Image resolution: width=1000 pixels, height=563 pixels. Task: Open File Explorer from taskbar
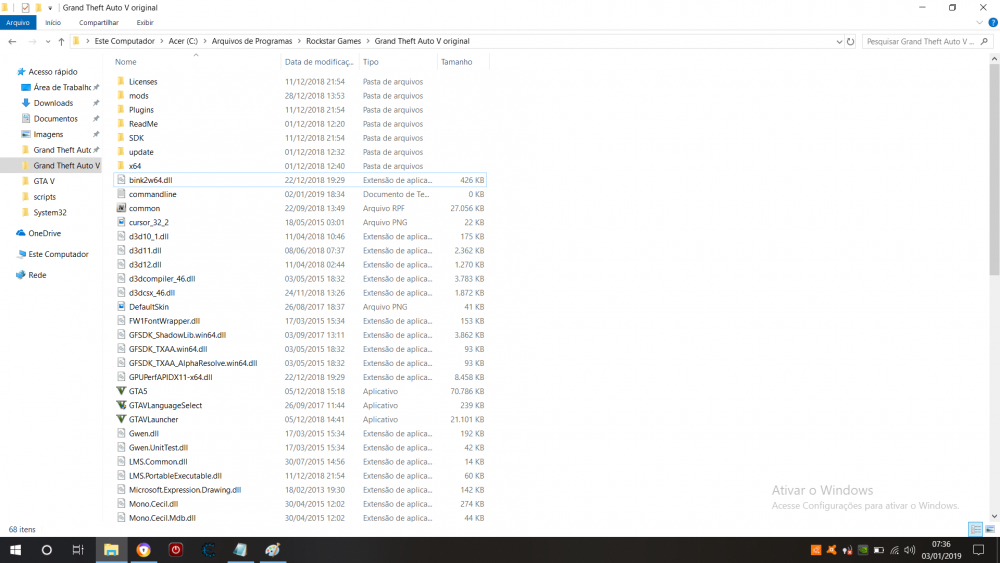(x=111, y=550)
